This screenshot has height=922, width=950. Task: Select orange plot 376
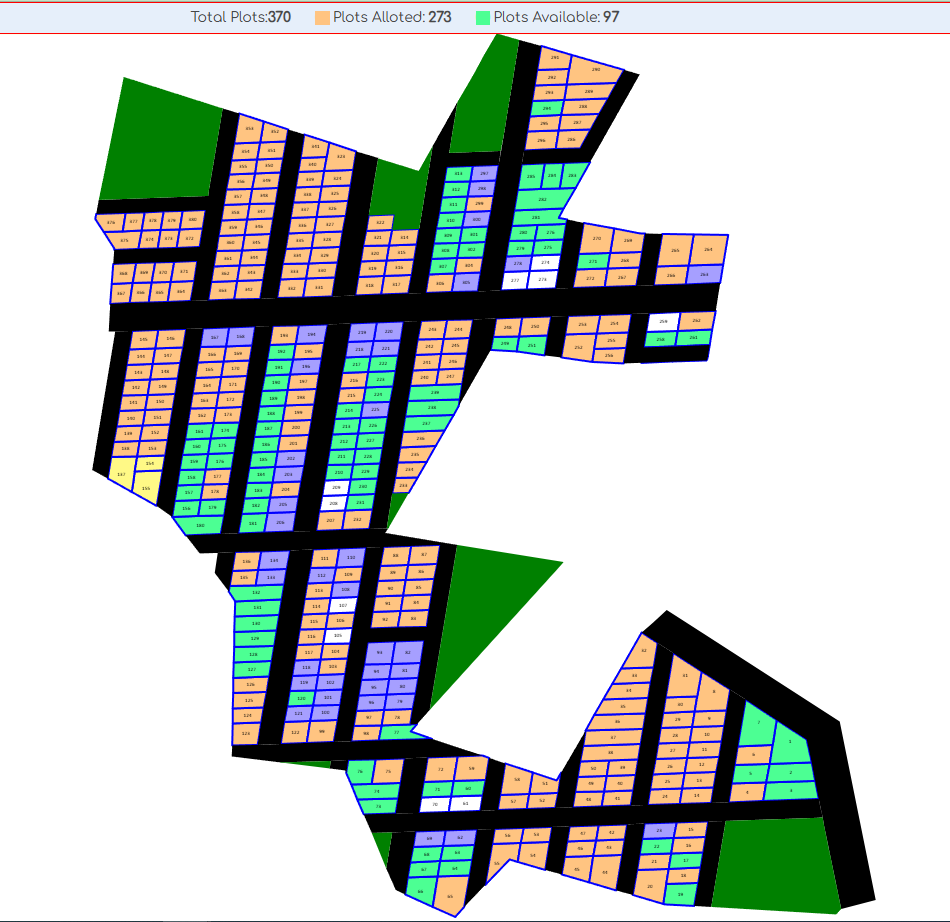tap(111, 223)
